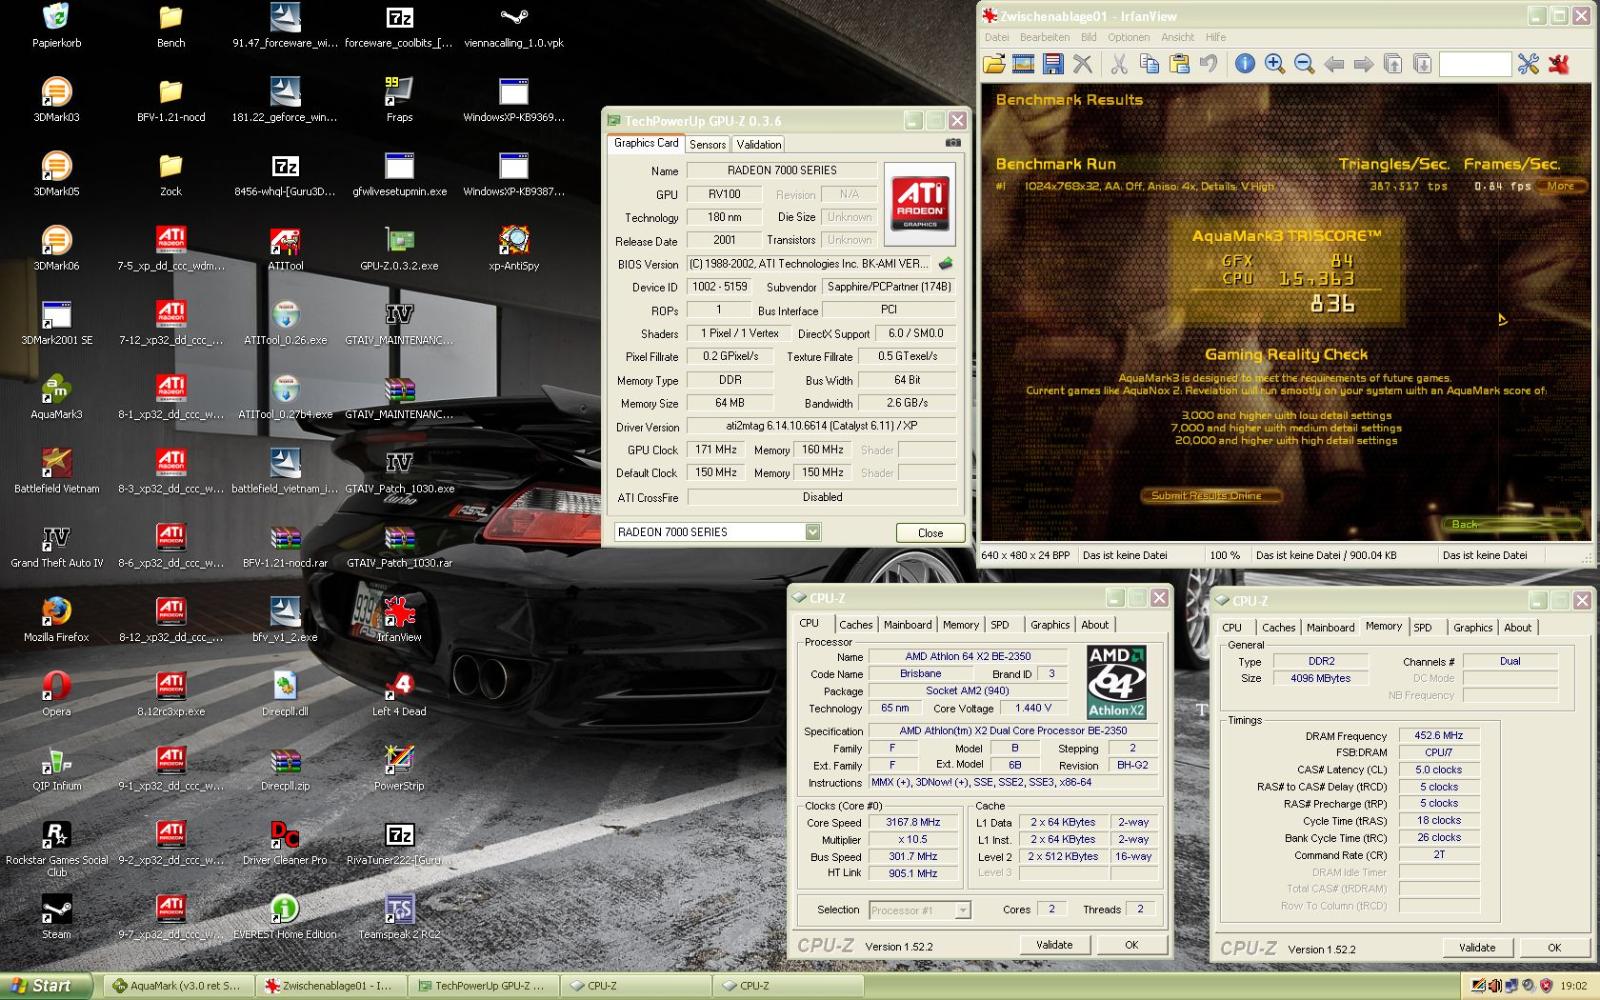Save BIOS using GPU-Z chip icon
1600x1000 pixels.
[945, 264]
